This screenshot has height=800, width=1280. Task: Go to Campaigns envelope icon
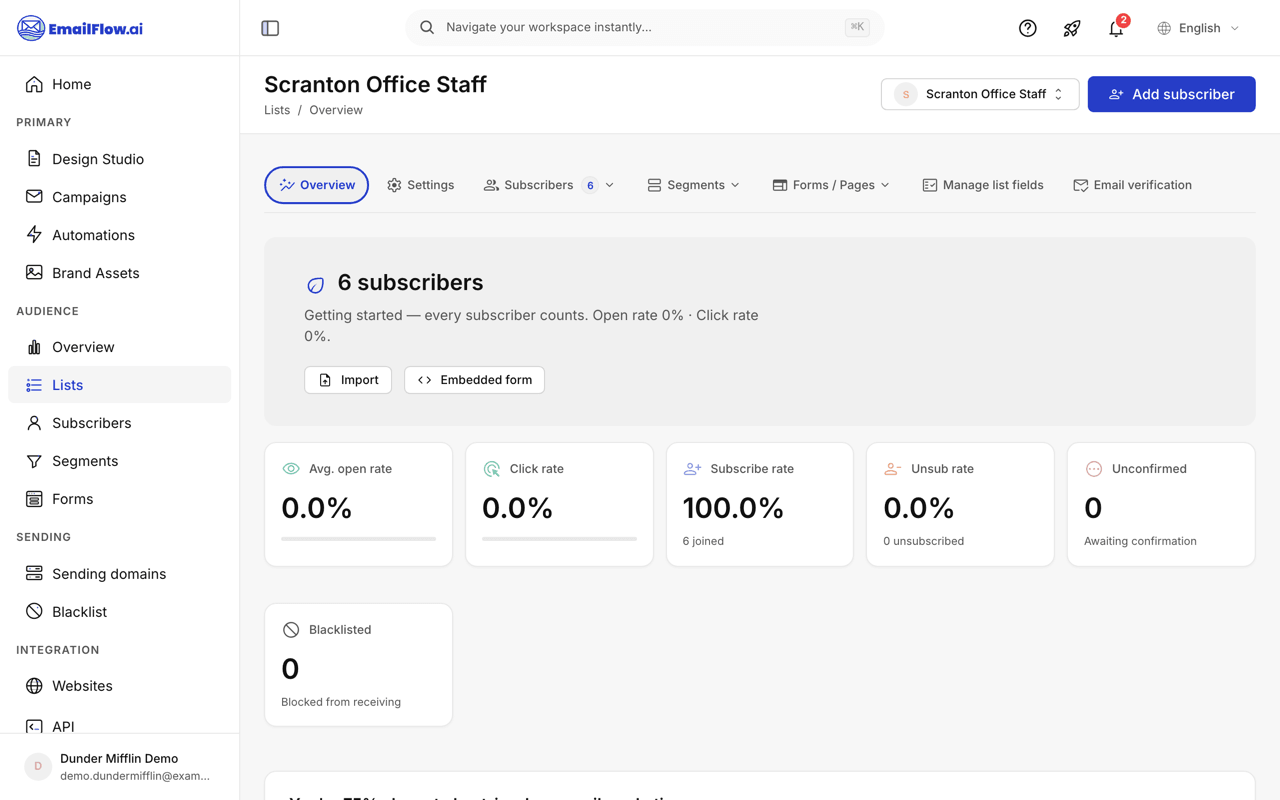click(x=34, y=197)
